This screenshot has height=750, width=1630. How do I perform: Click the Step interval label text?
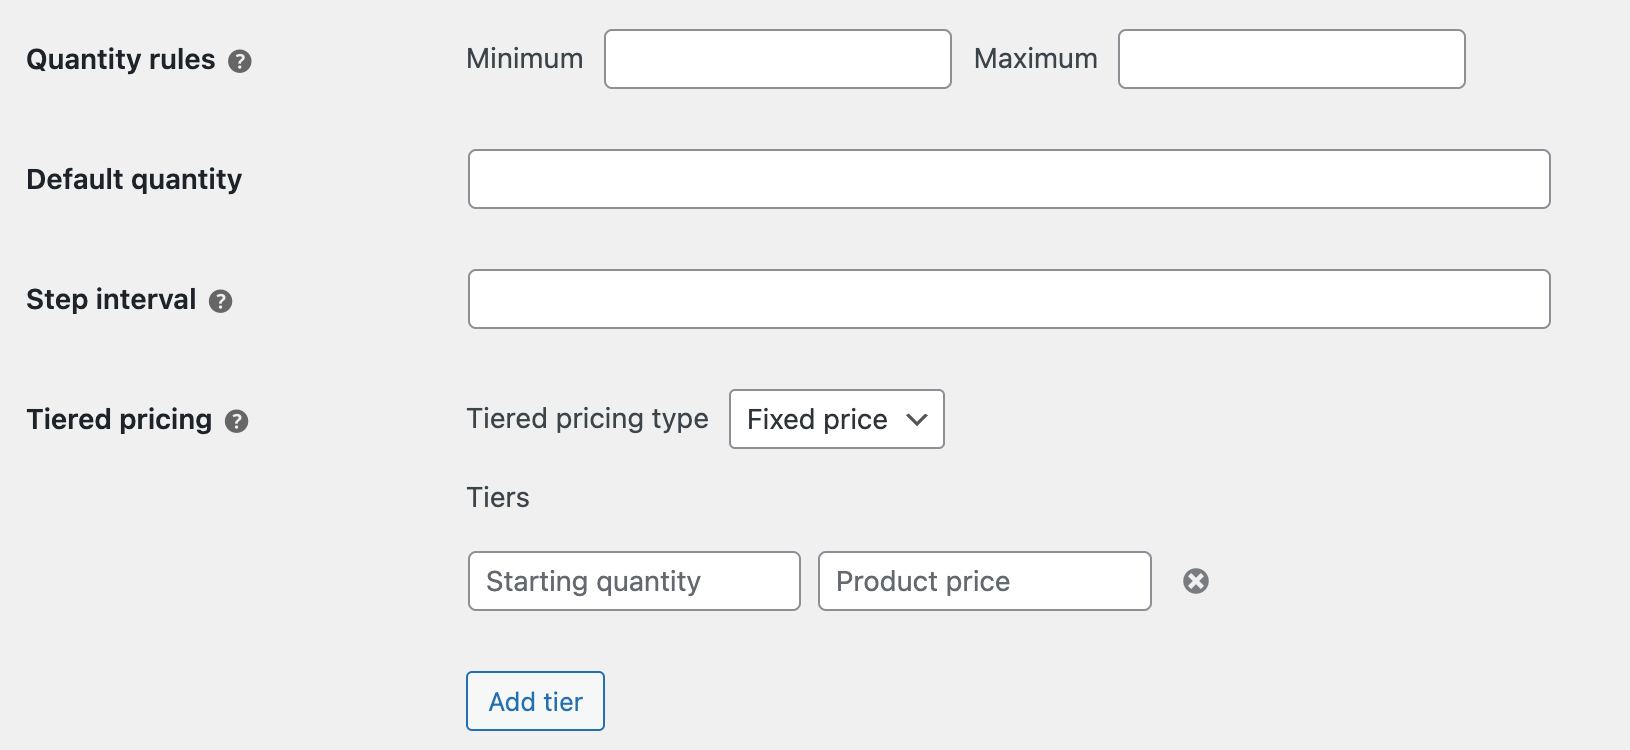click(x=111, y=300)
